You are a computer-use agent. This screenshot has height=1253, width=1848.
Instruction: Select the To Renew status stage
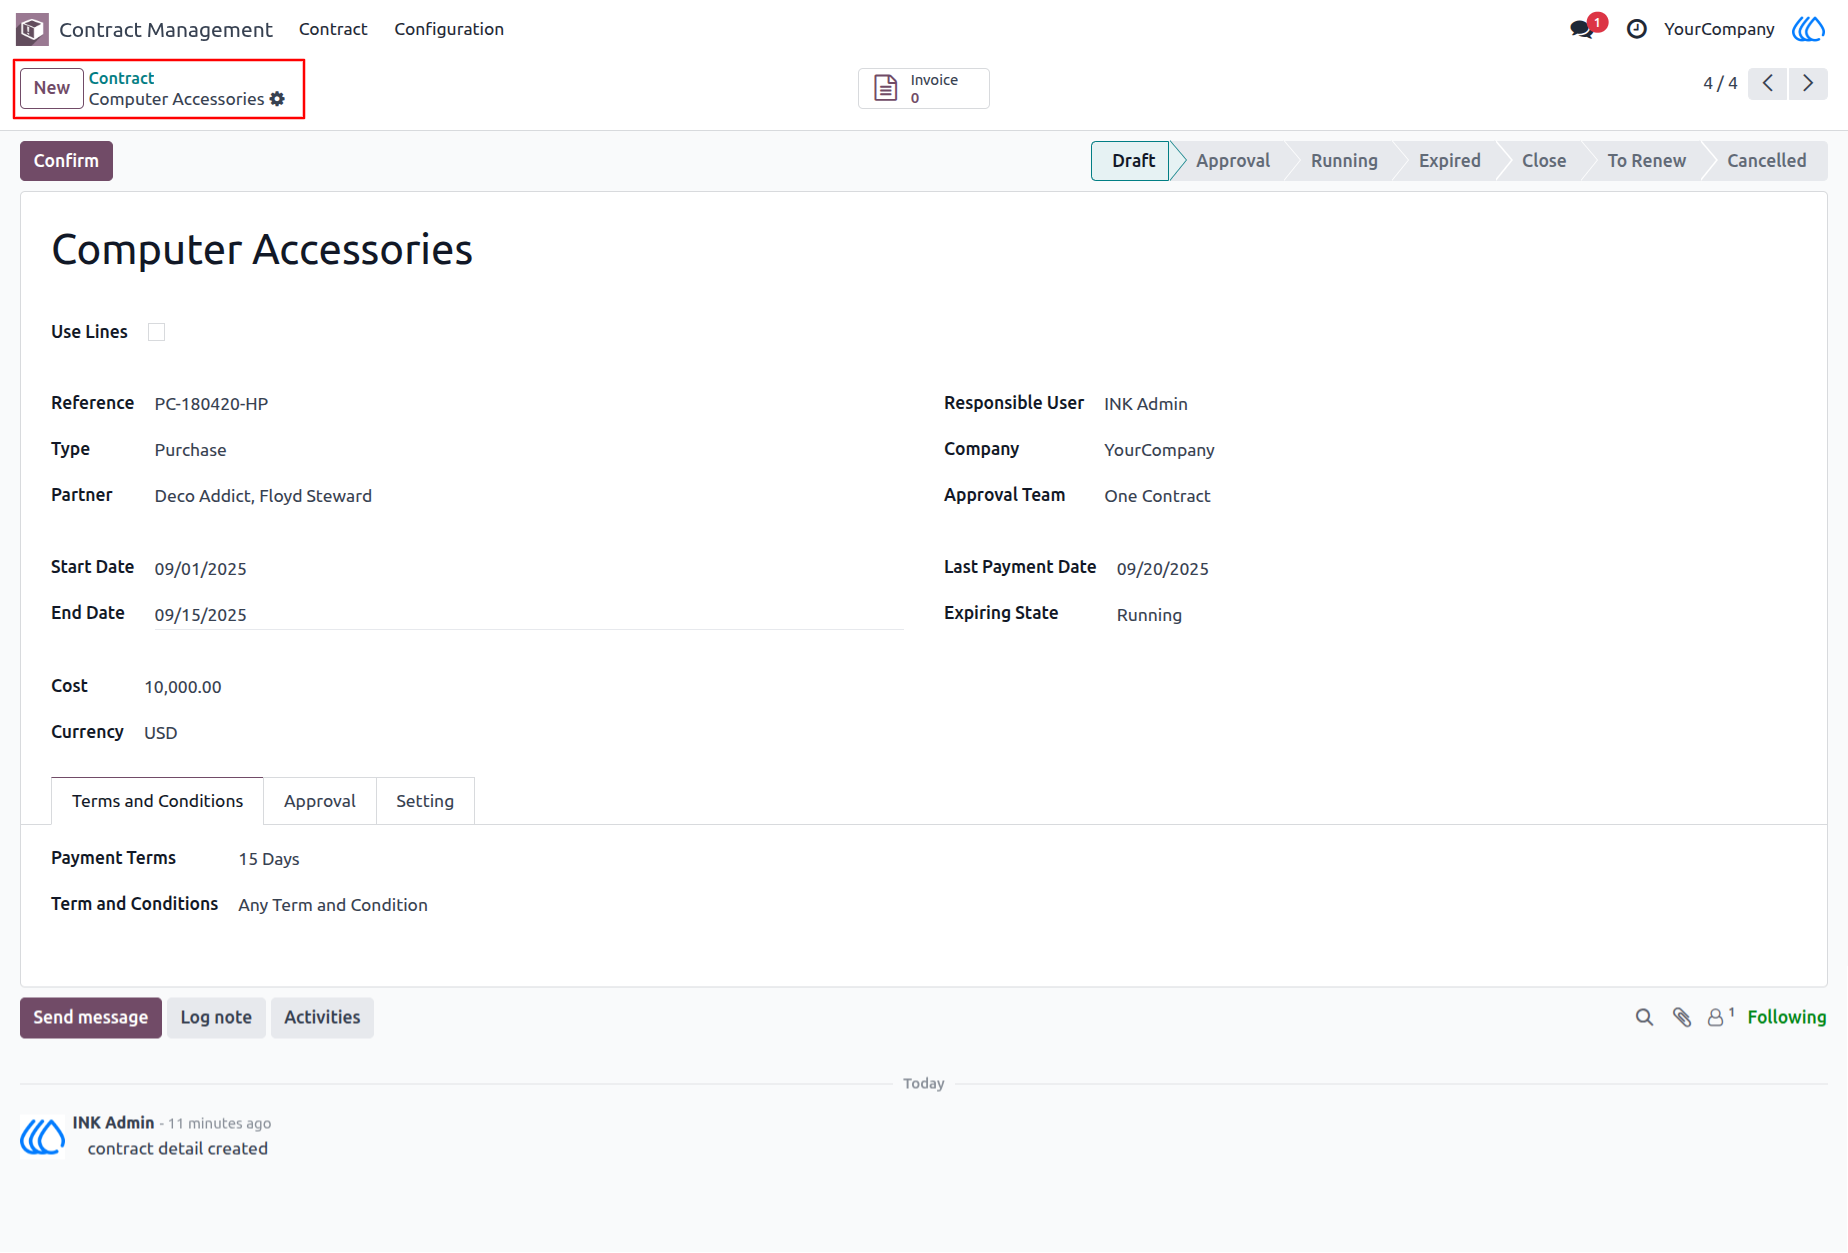tap(1647, 161)
